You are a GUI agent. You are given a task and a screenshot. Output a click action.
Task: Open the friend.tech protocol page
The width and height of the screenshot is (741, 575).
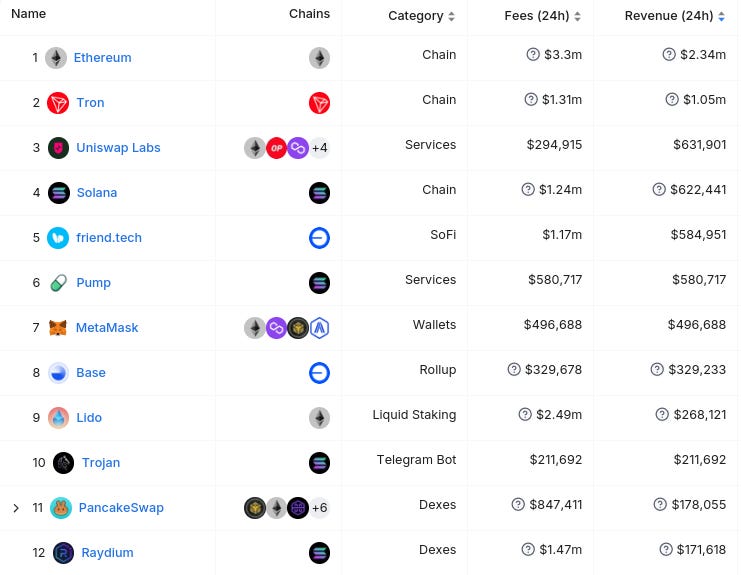click(x=109, y=238)
